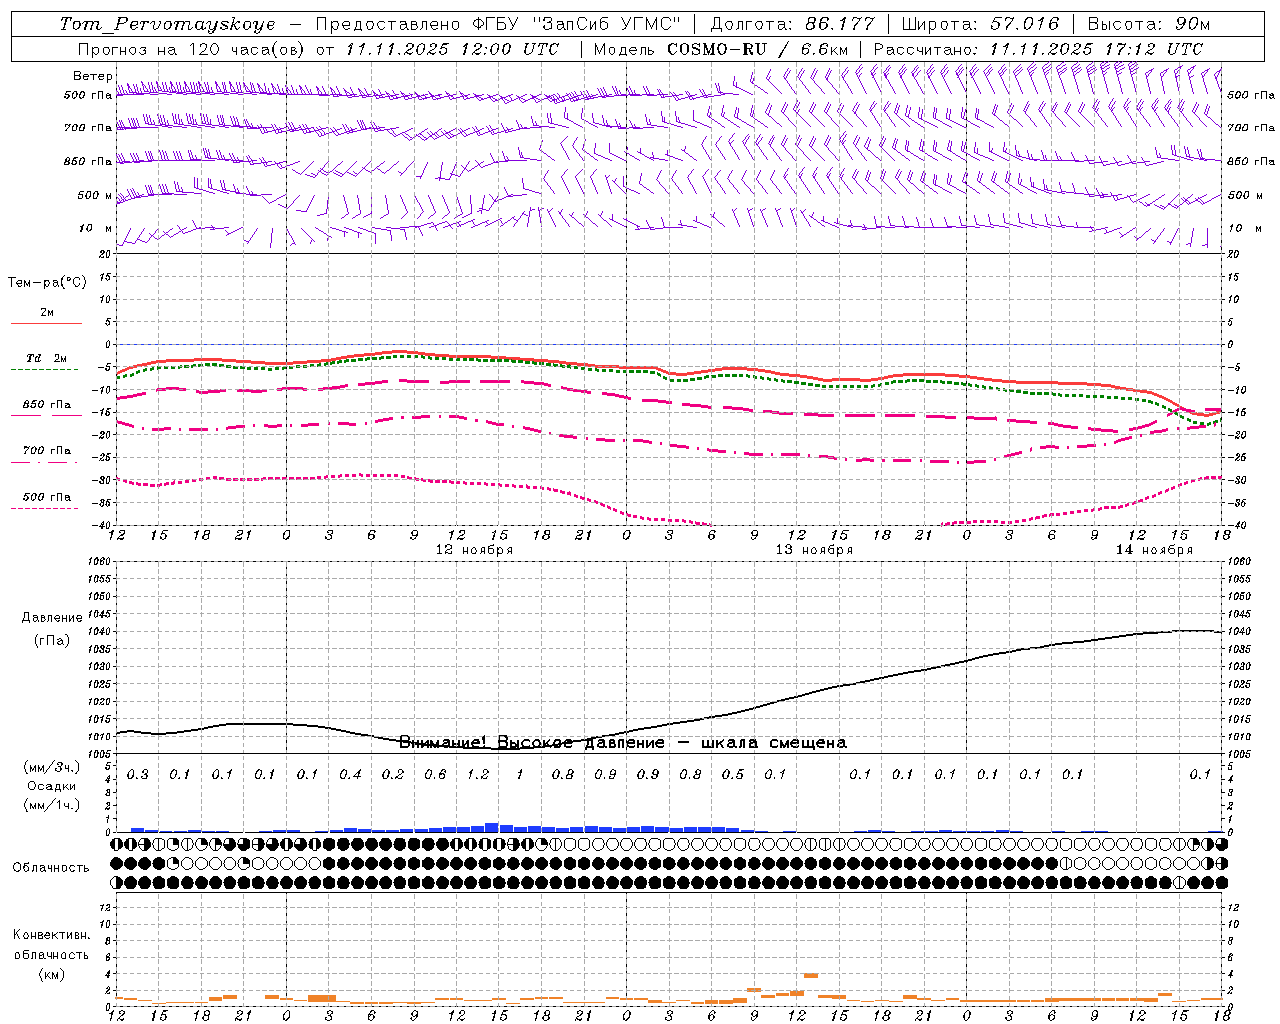Click the station name Tom_Pervomayskoye

(x=167, y=24)
